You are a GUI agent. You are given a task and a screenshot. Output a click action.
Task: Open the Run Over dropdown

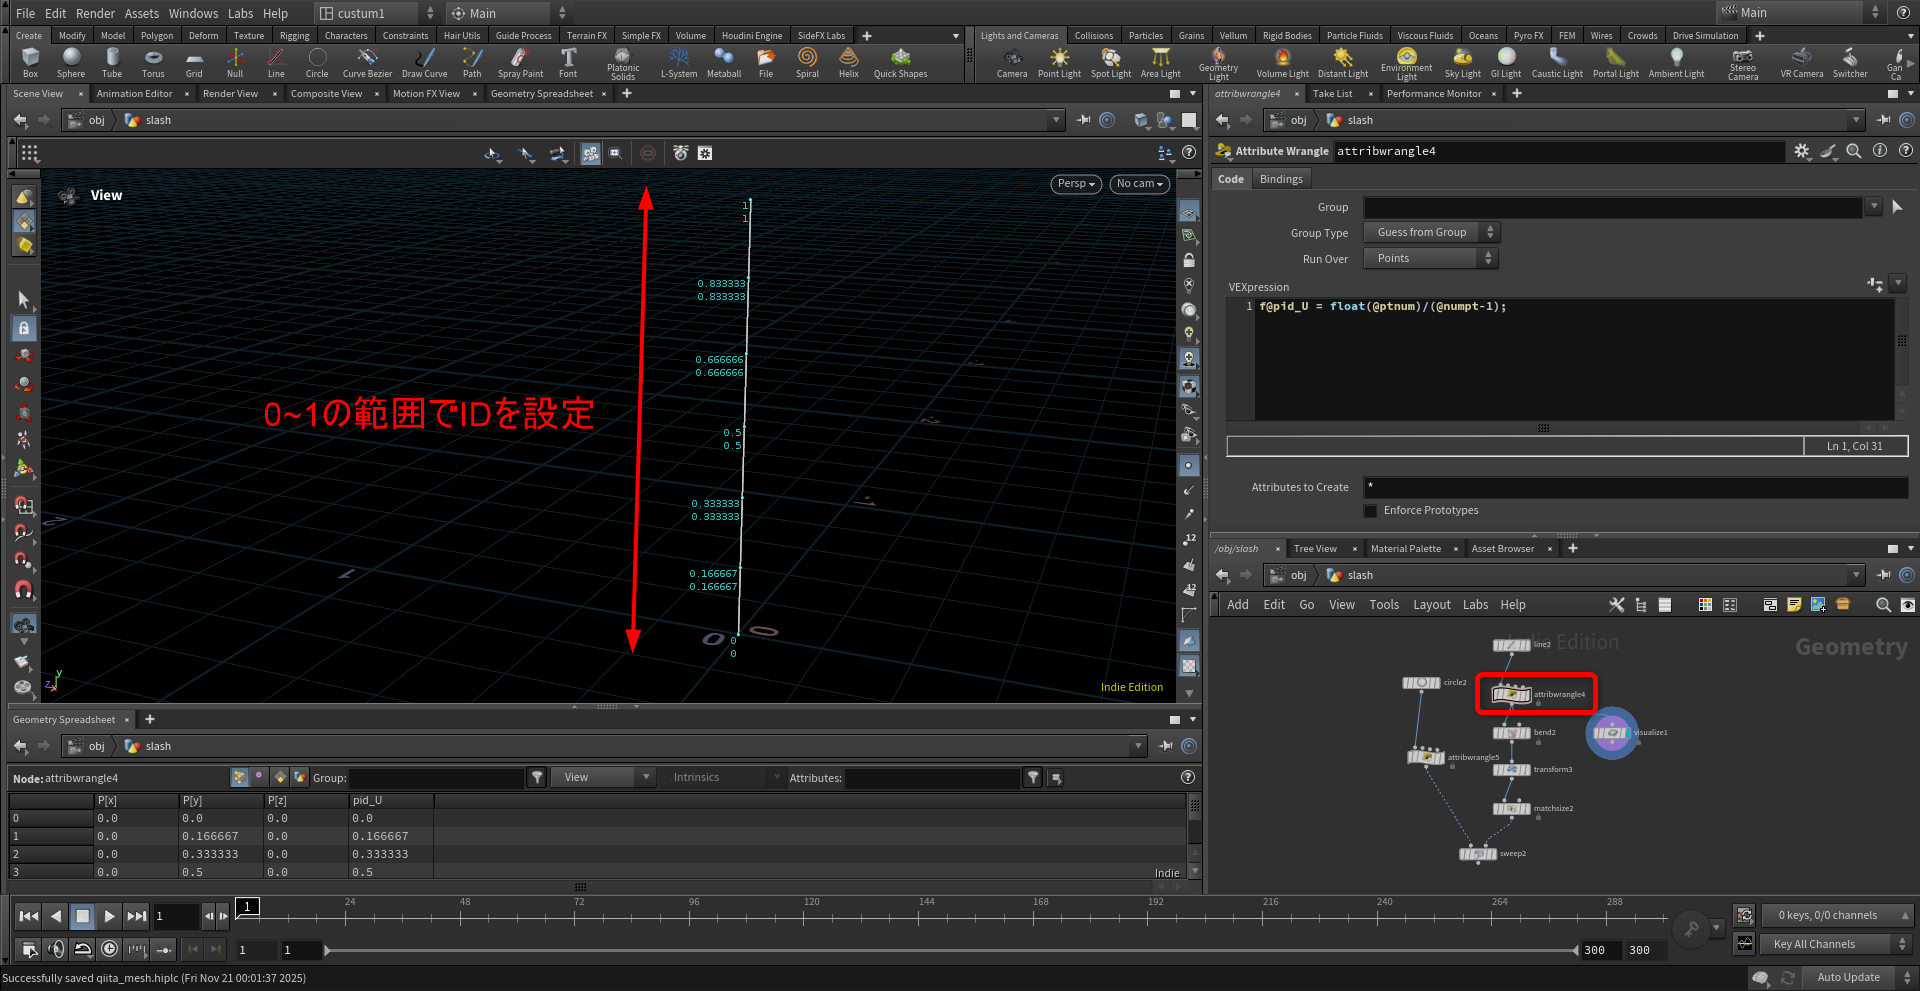pyautogui.click(x=1430, y=259)
